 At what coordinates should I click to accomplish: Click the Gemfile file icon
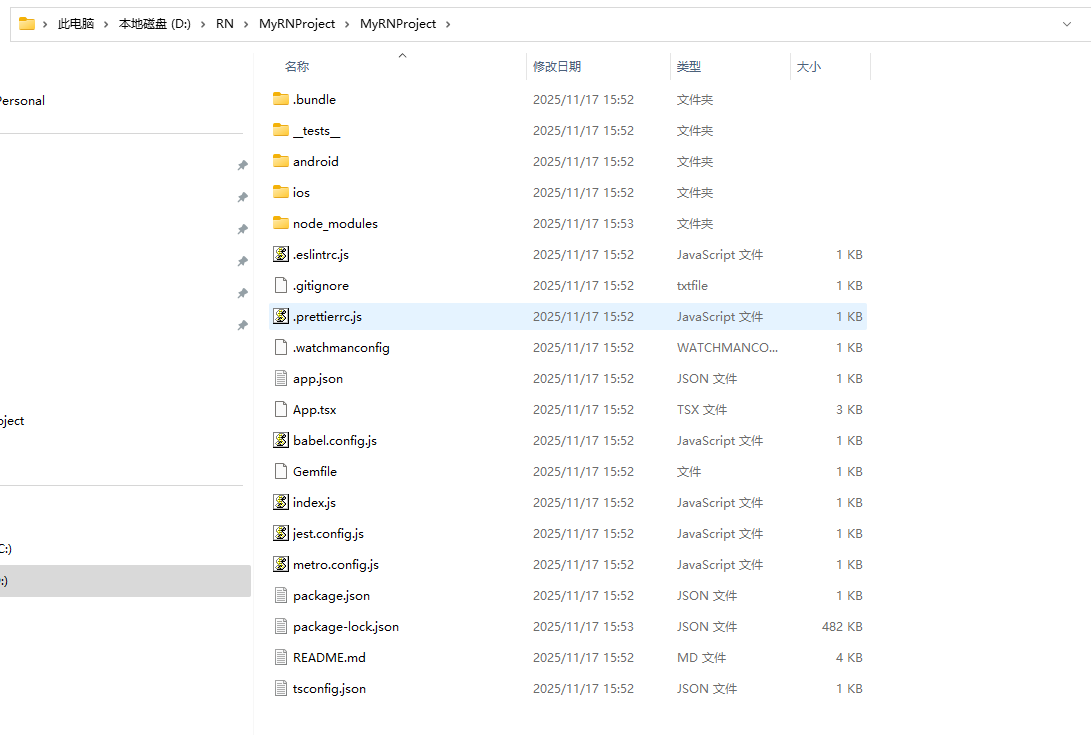click(280, 471)
